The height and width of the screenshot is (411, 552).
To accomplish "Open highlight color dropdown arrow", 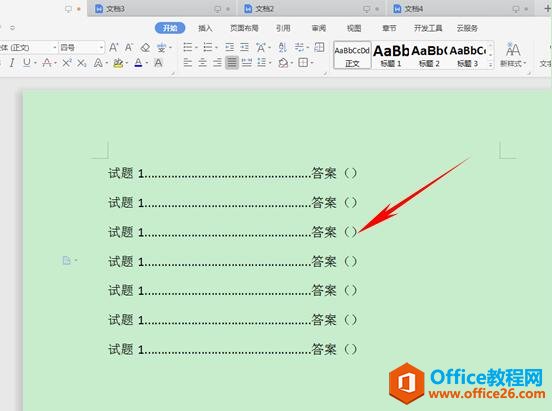I will point(126,63).
